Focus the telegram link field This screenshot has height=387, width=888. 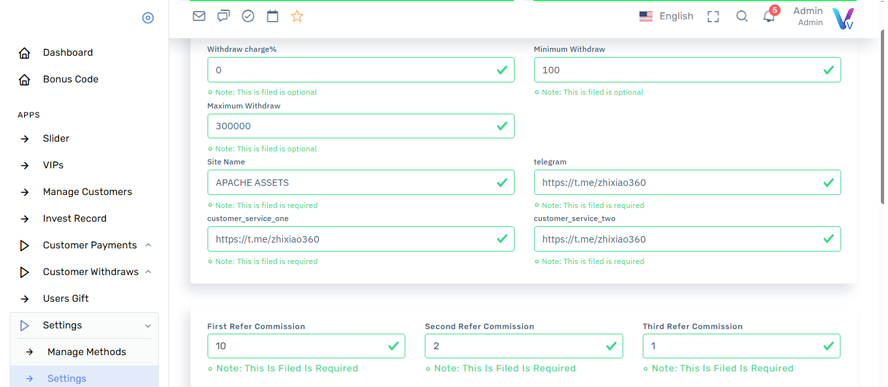click(688, 182)
